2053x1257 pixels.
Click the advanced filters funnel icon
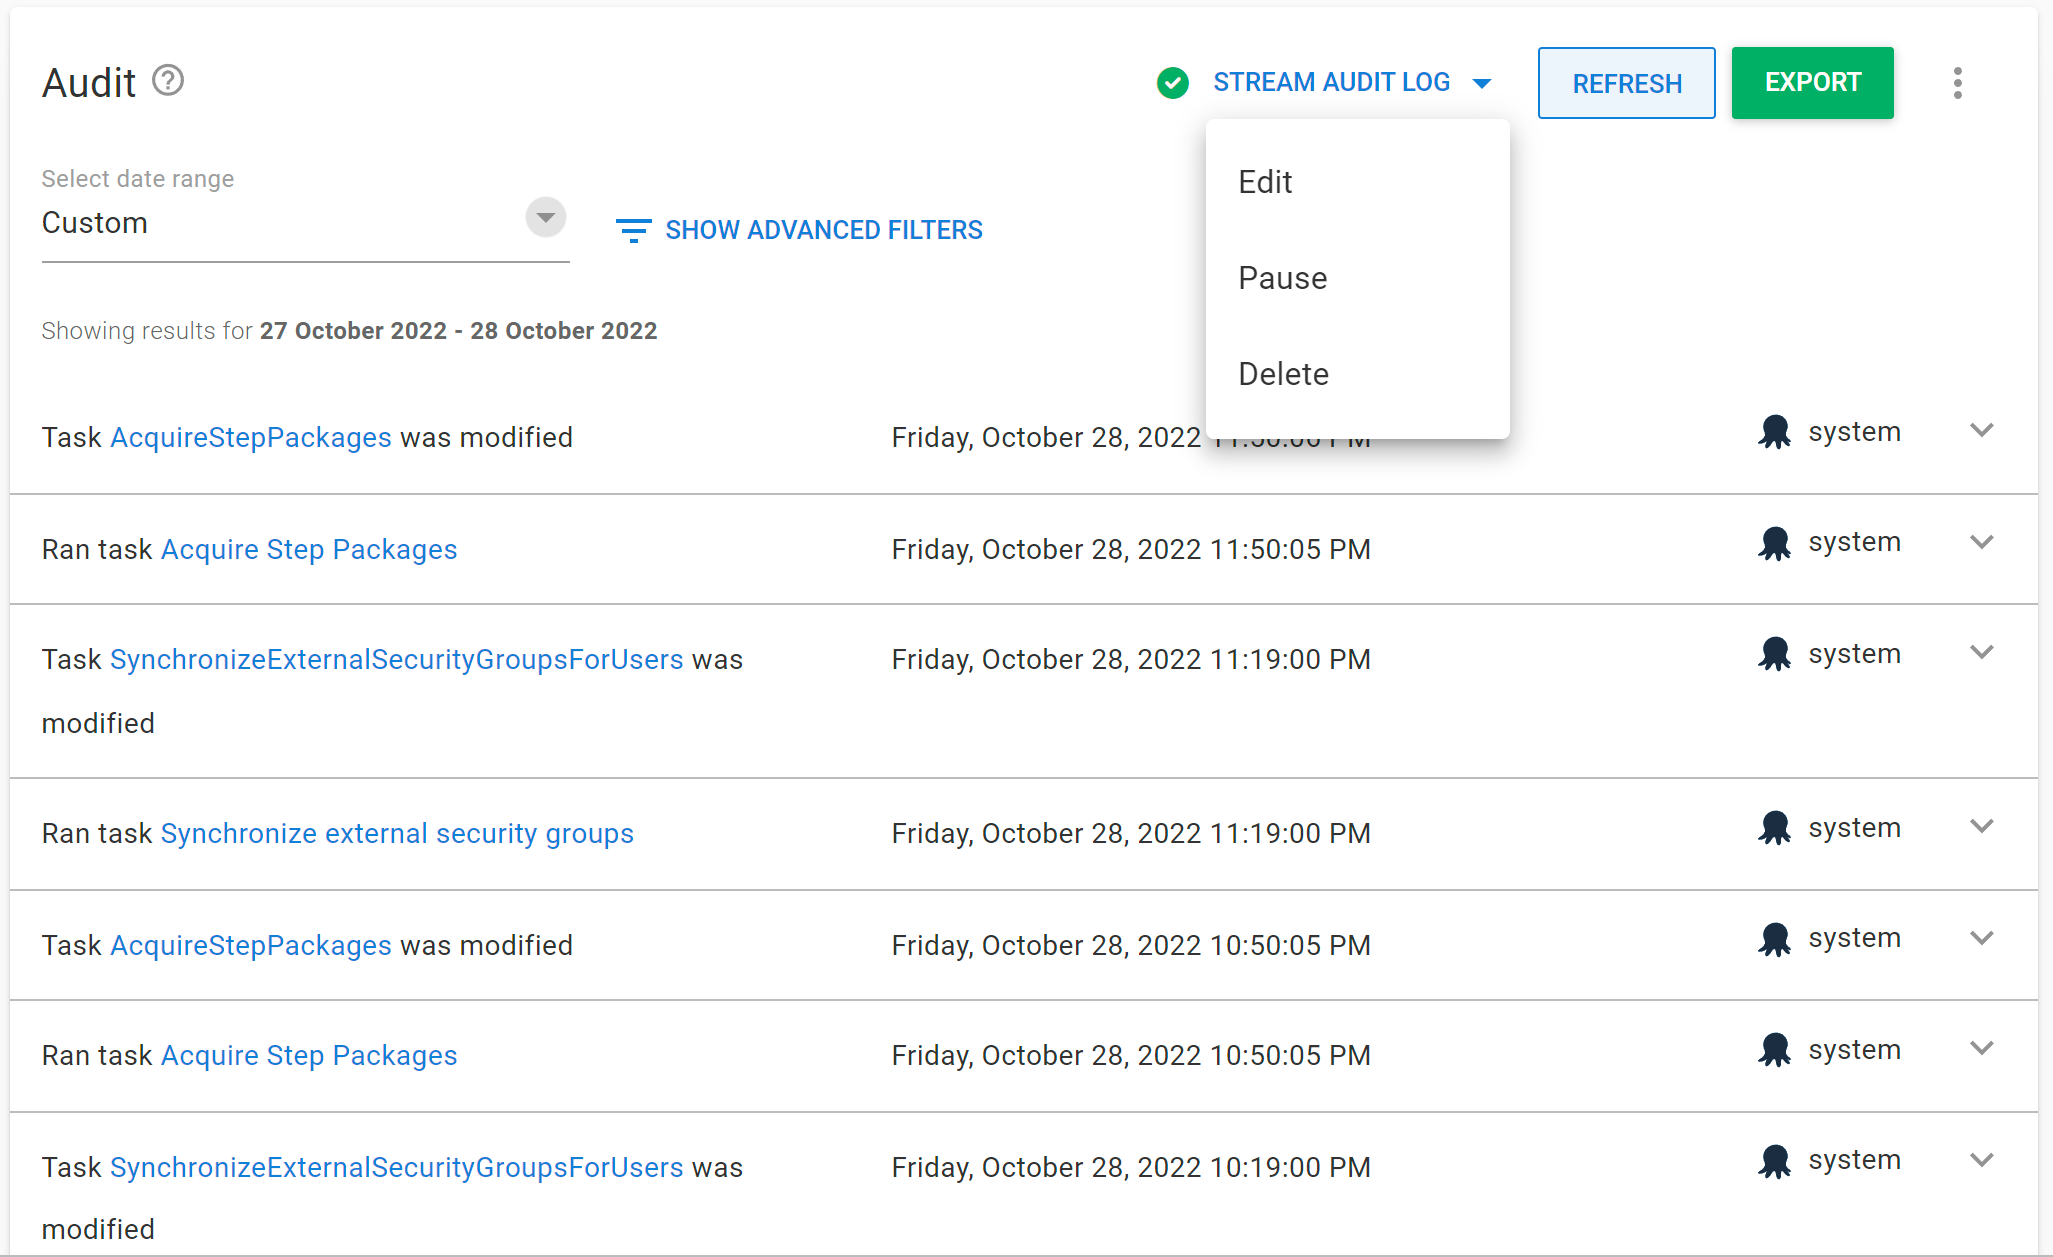[633, 231]
